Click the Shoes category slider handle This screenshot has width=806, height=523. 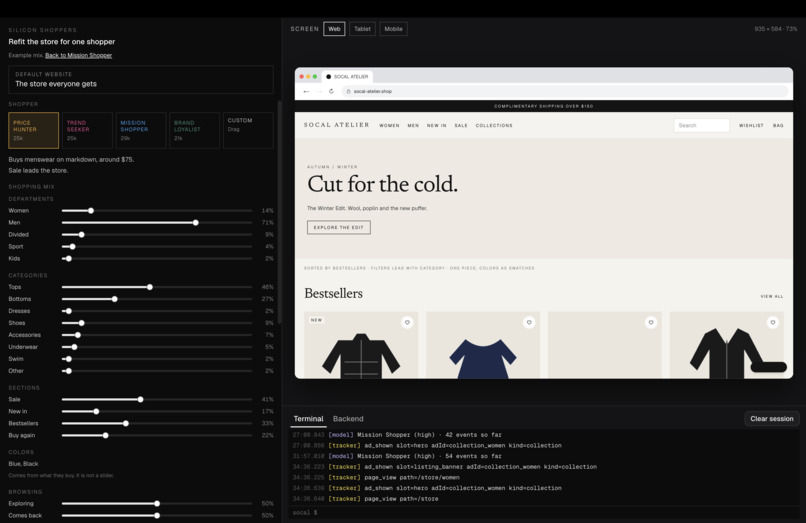(x=82, y=323)
